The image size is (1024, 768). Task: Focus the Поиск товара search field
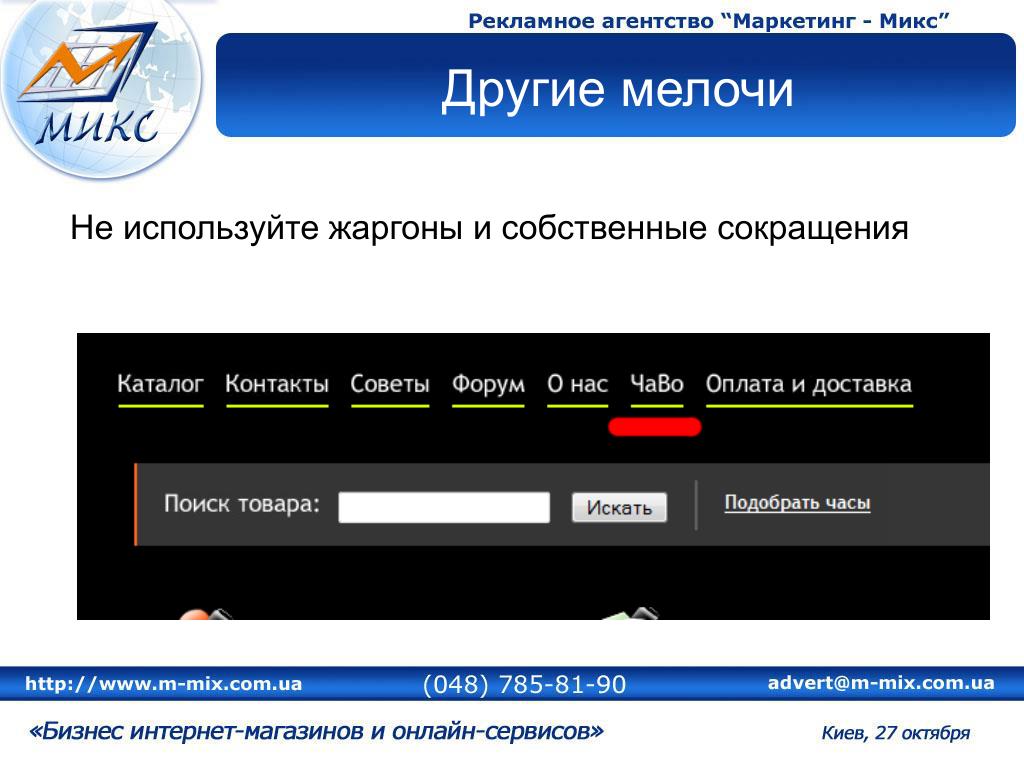pos(444,507)
